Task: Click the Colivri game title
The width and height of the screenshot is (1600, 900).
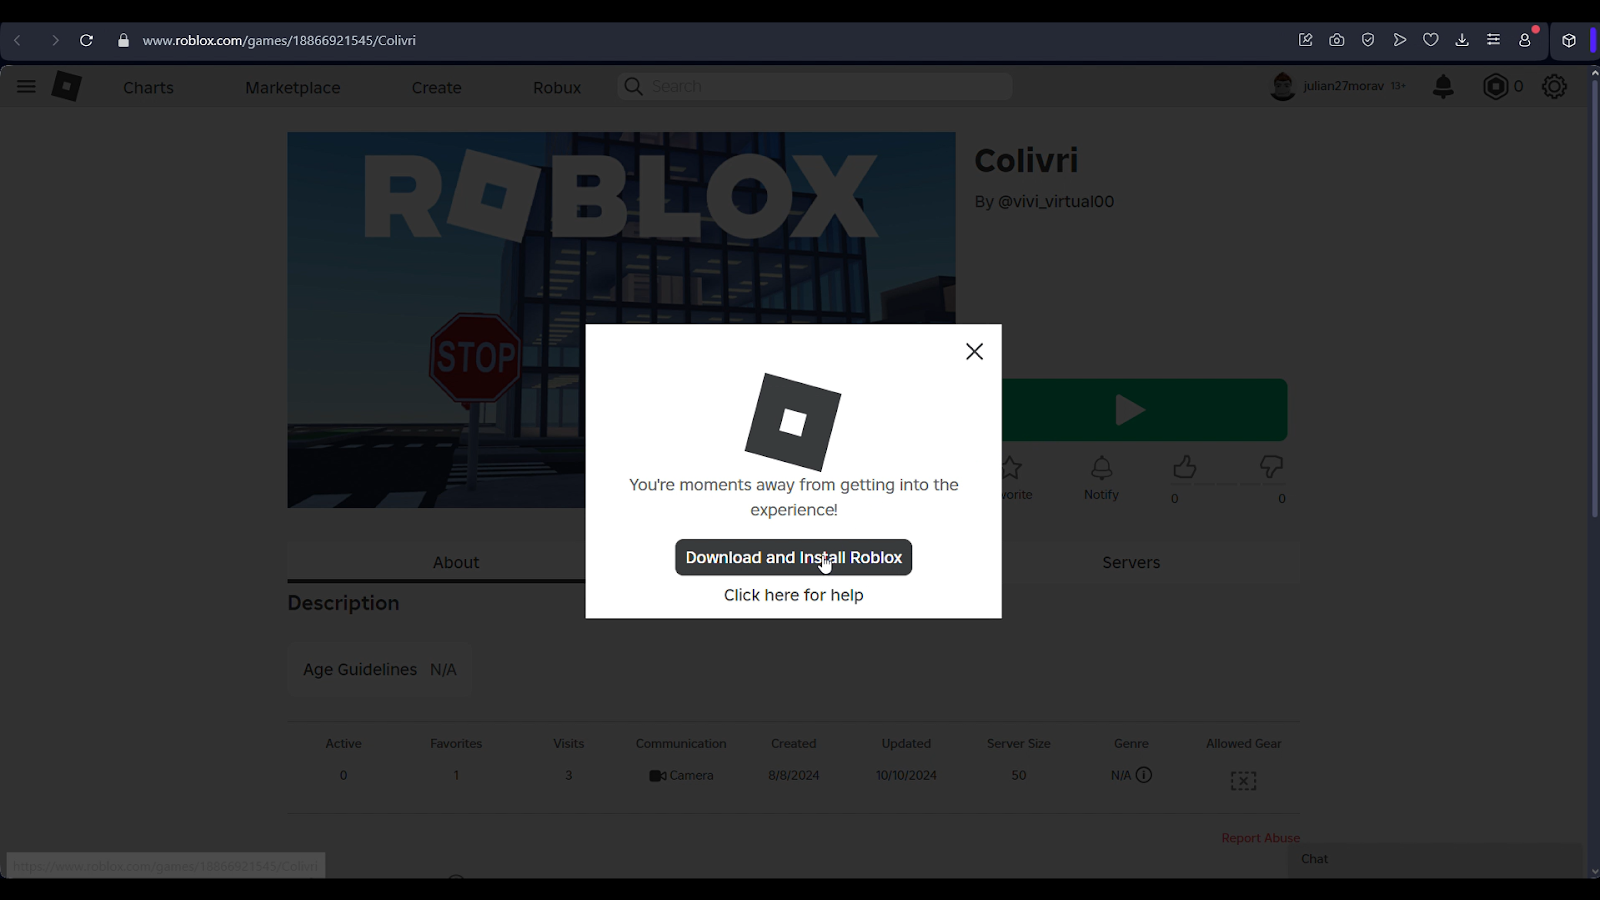Action: pos(1026,160)
